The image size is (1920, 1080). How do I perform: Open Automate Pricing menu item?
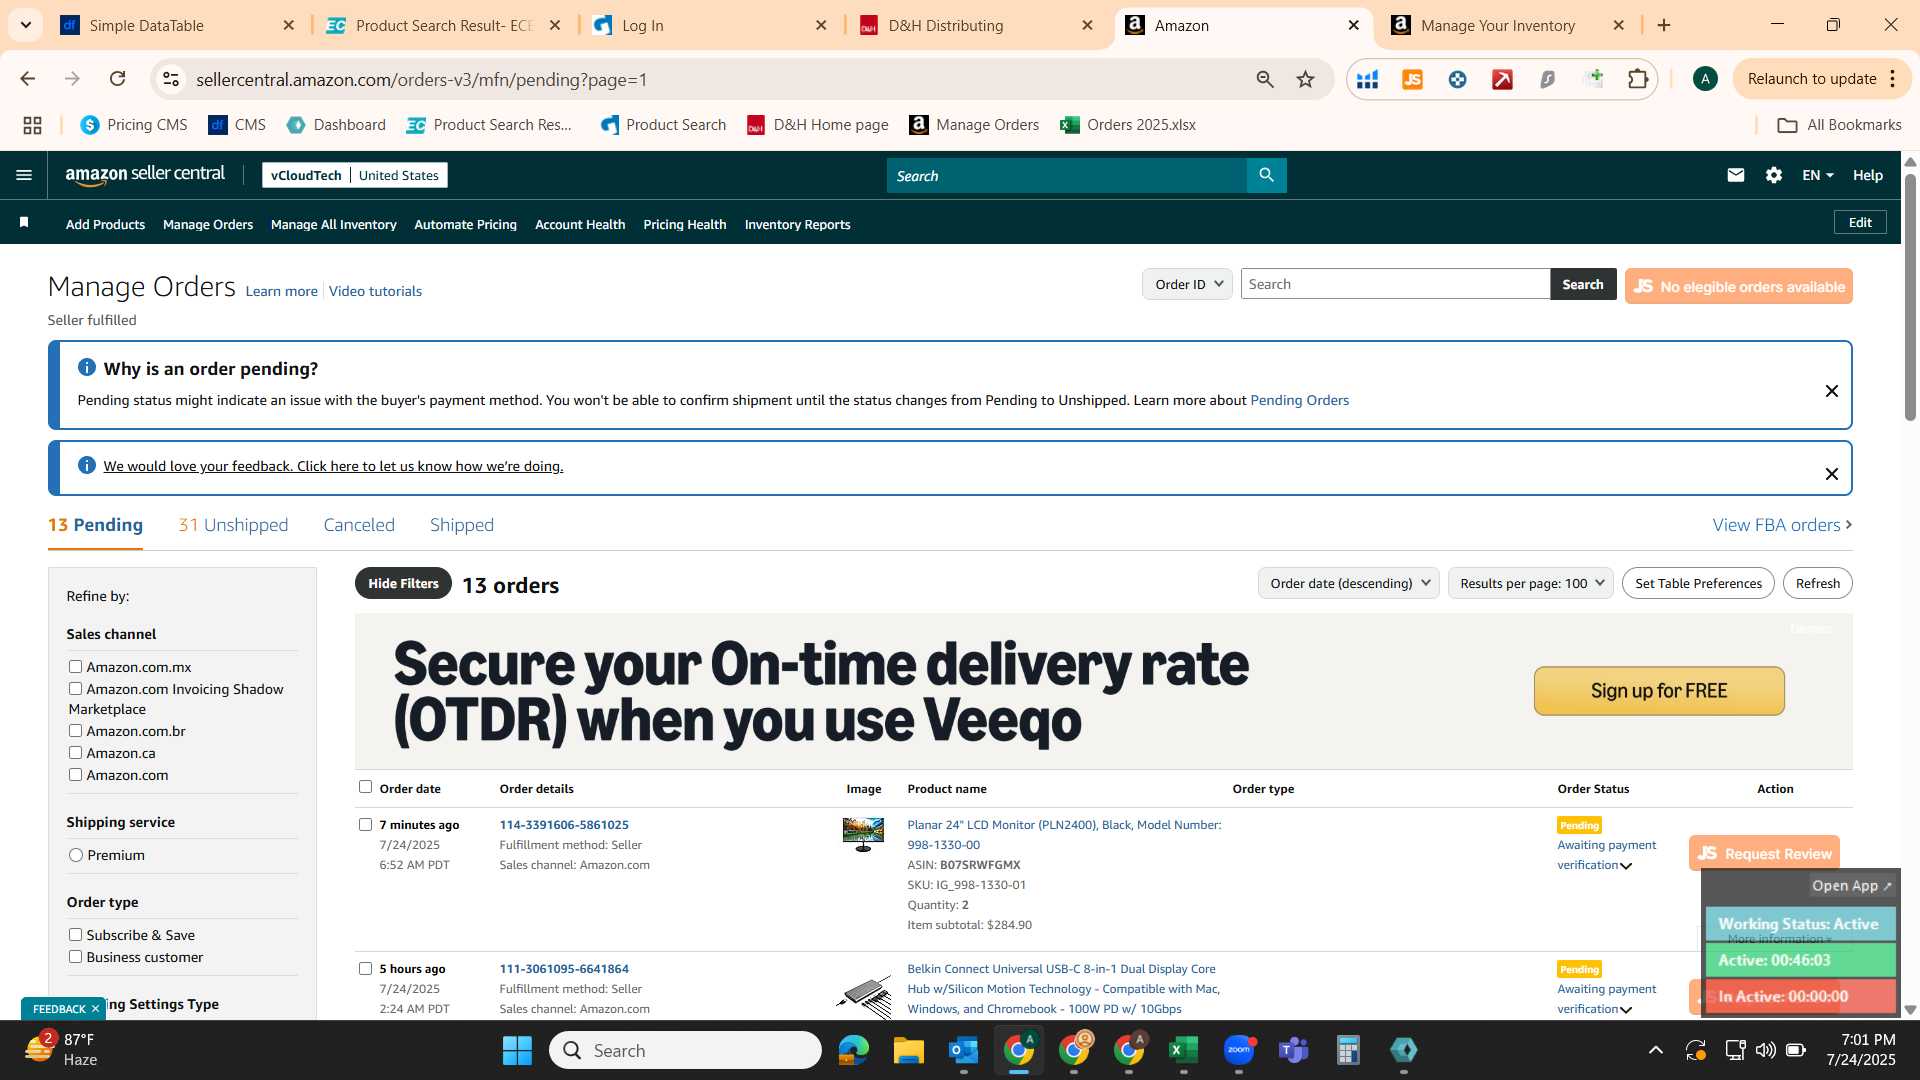click(465, 224)
